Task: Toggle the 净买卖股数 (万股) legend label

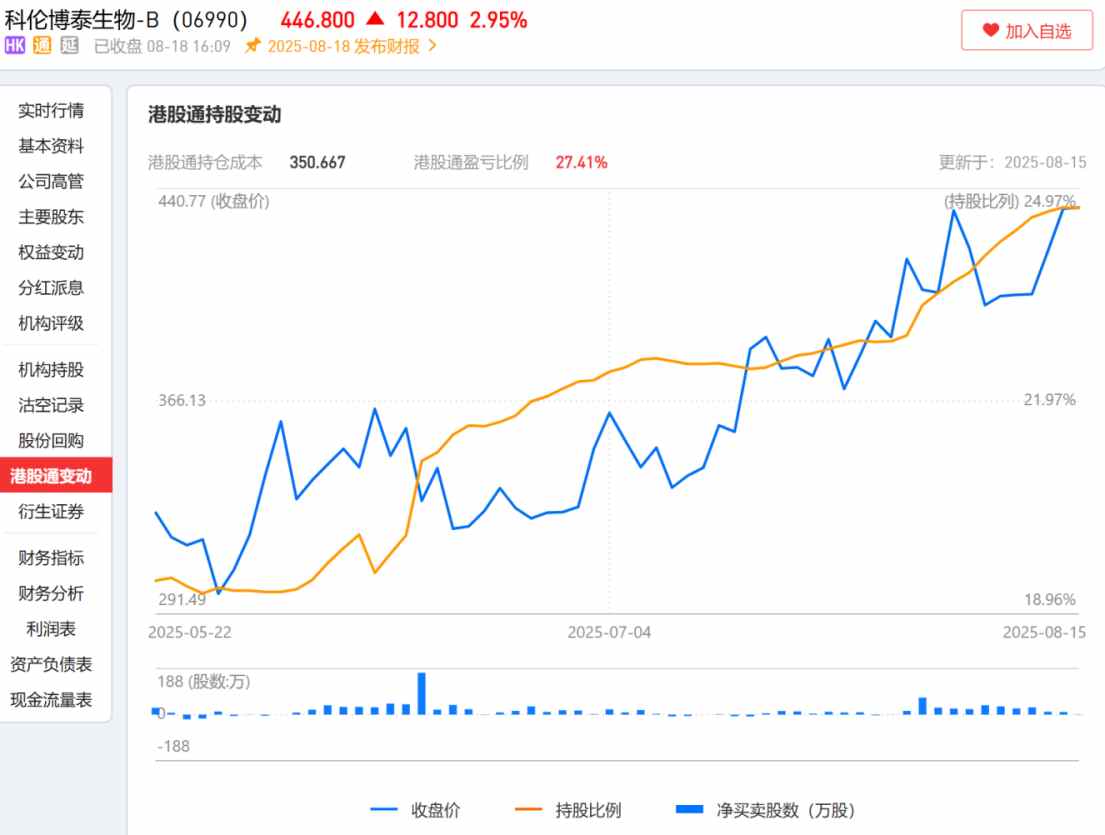Action: click(x=786, y=810)
